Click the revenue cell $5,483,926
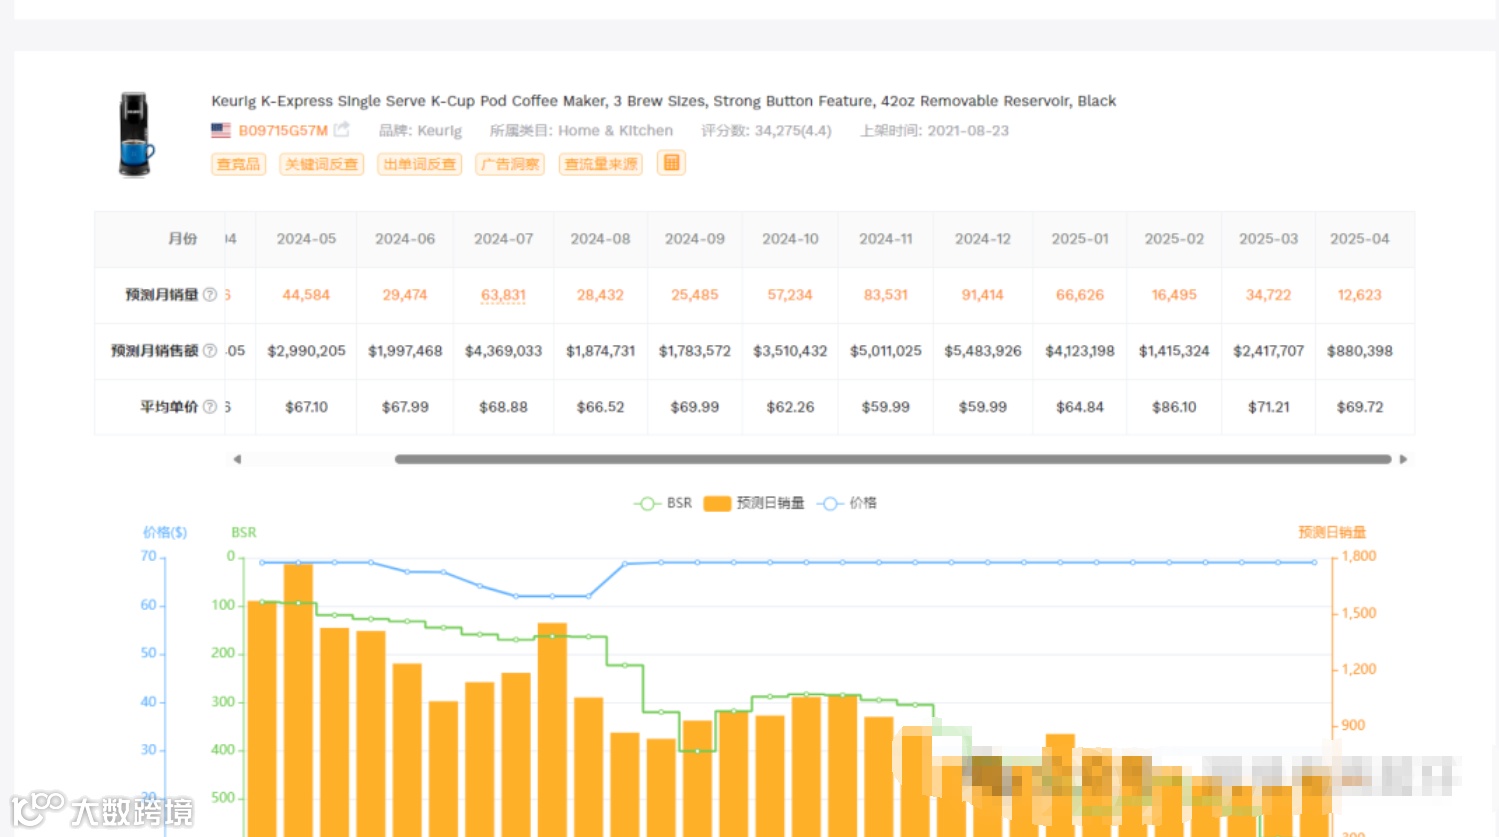Screen dimensions: 1499x837 click(x=983, y=351)
